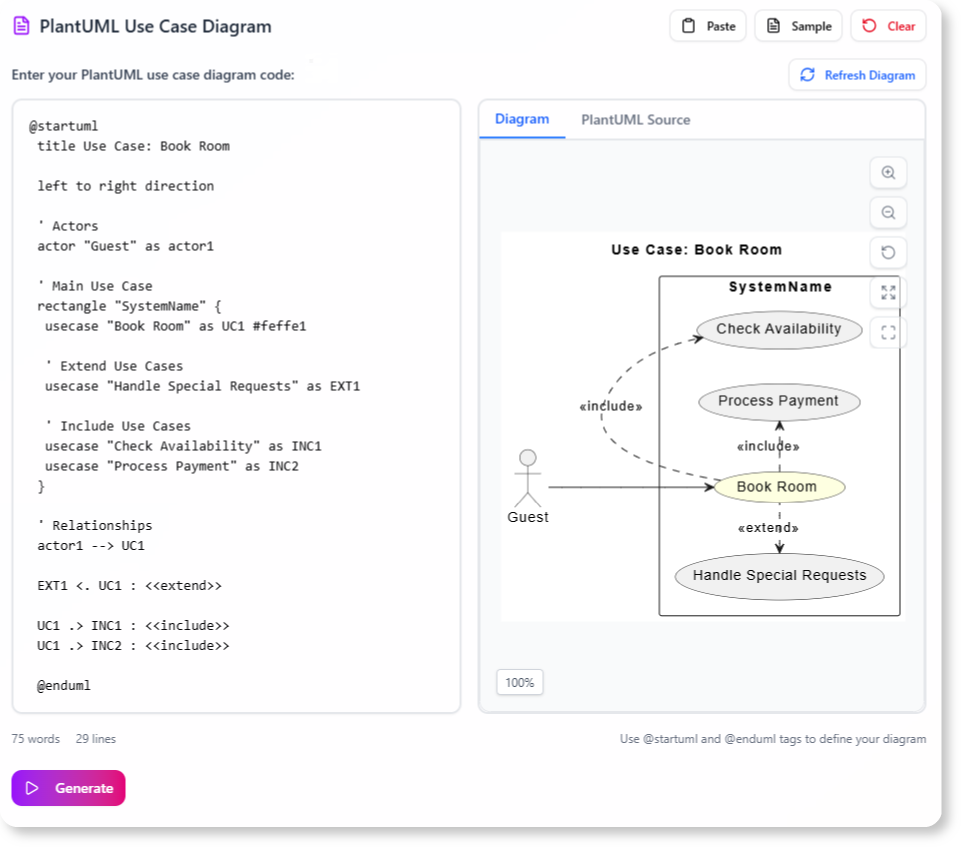Click the clipboard icon inside the Paste button
The image size is (961, 848).
click(x=690, y=25)
